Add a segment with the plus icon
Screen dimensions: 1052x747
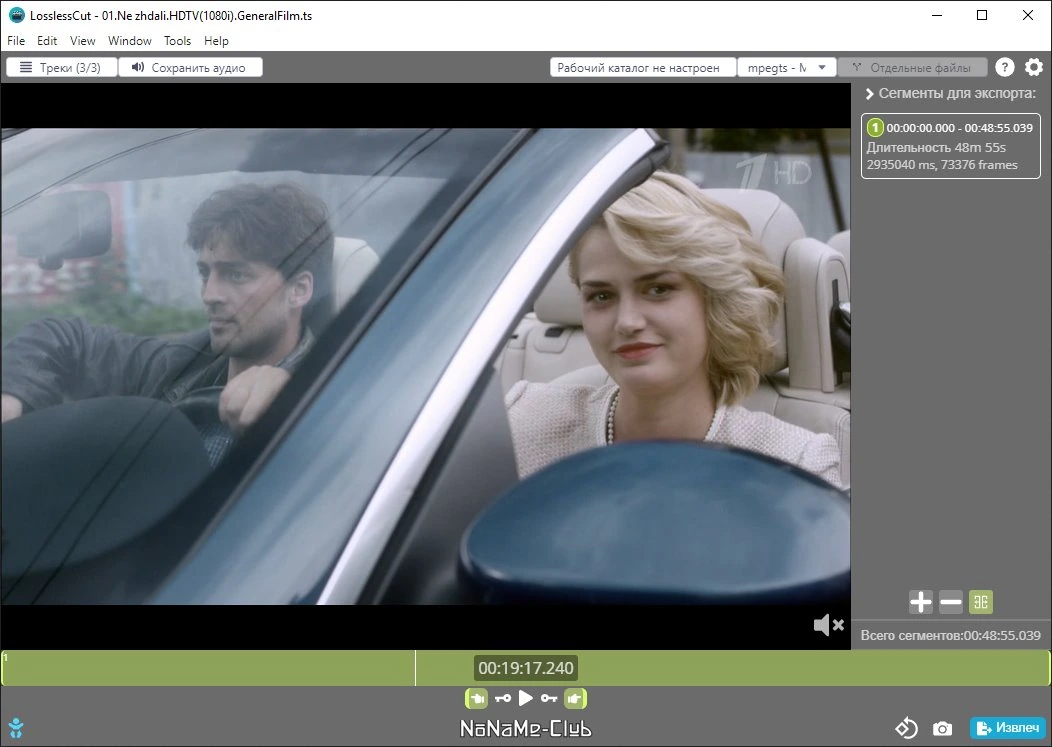click(x=920, y=602)
